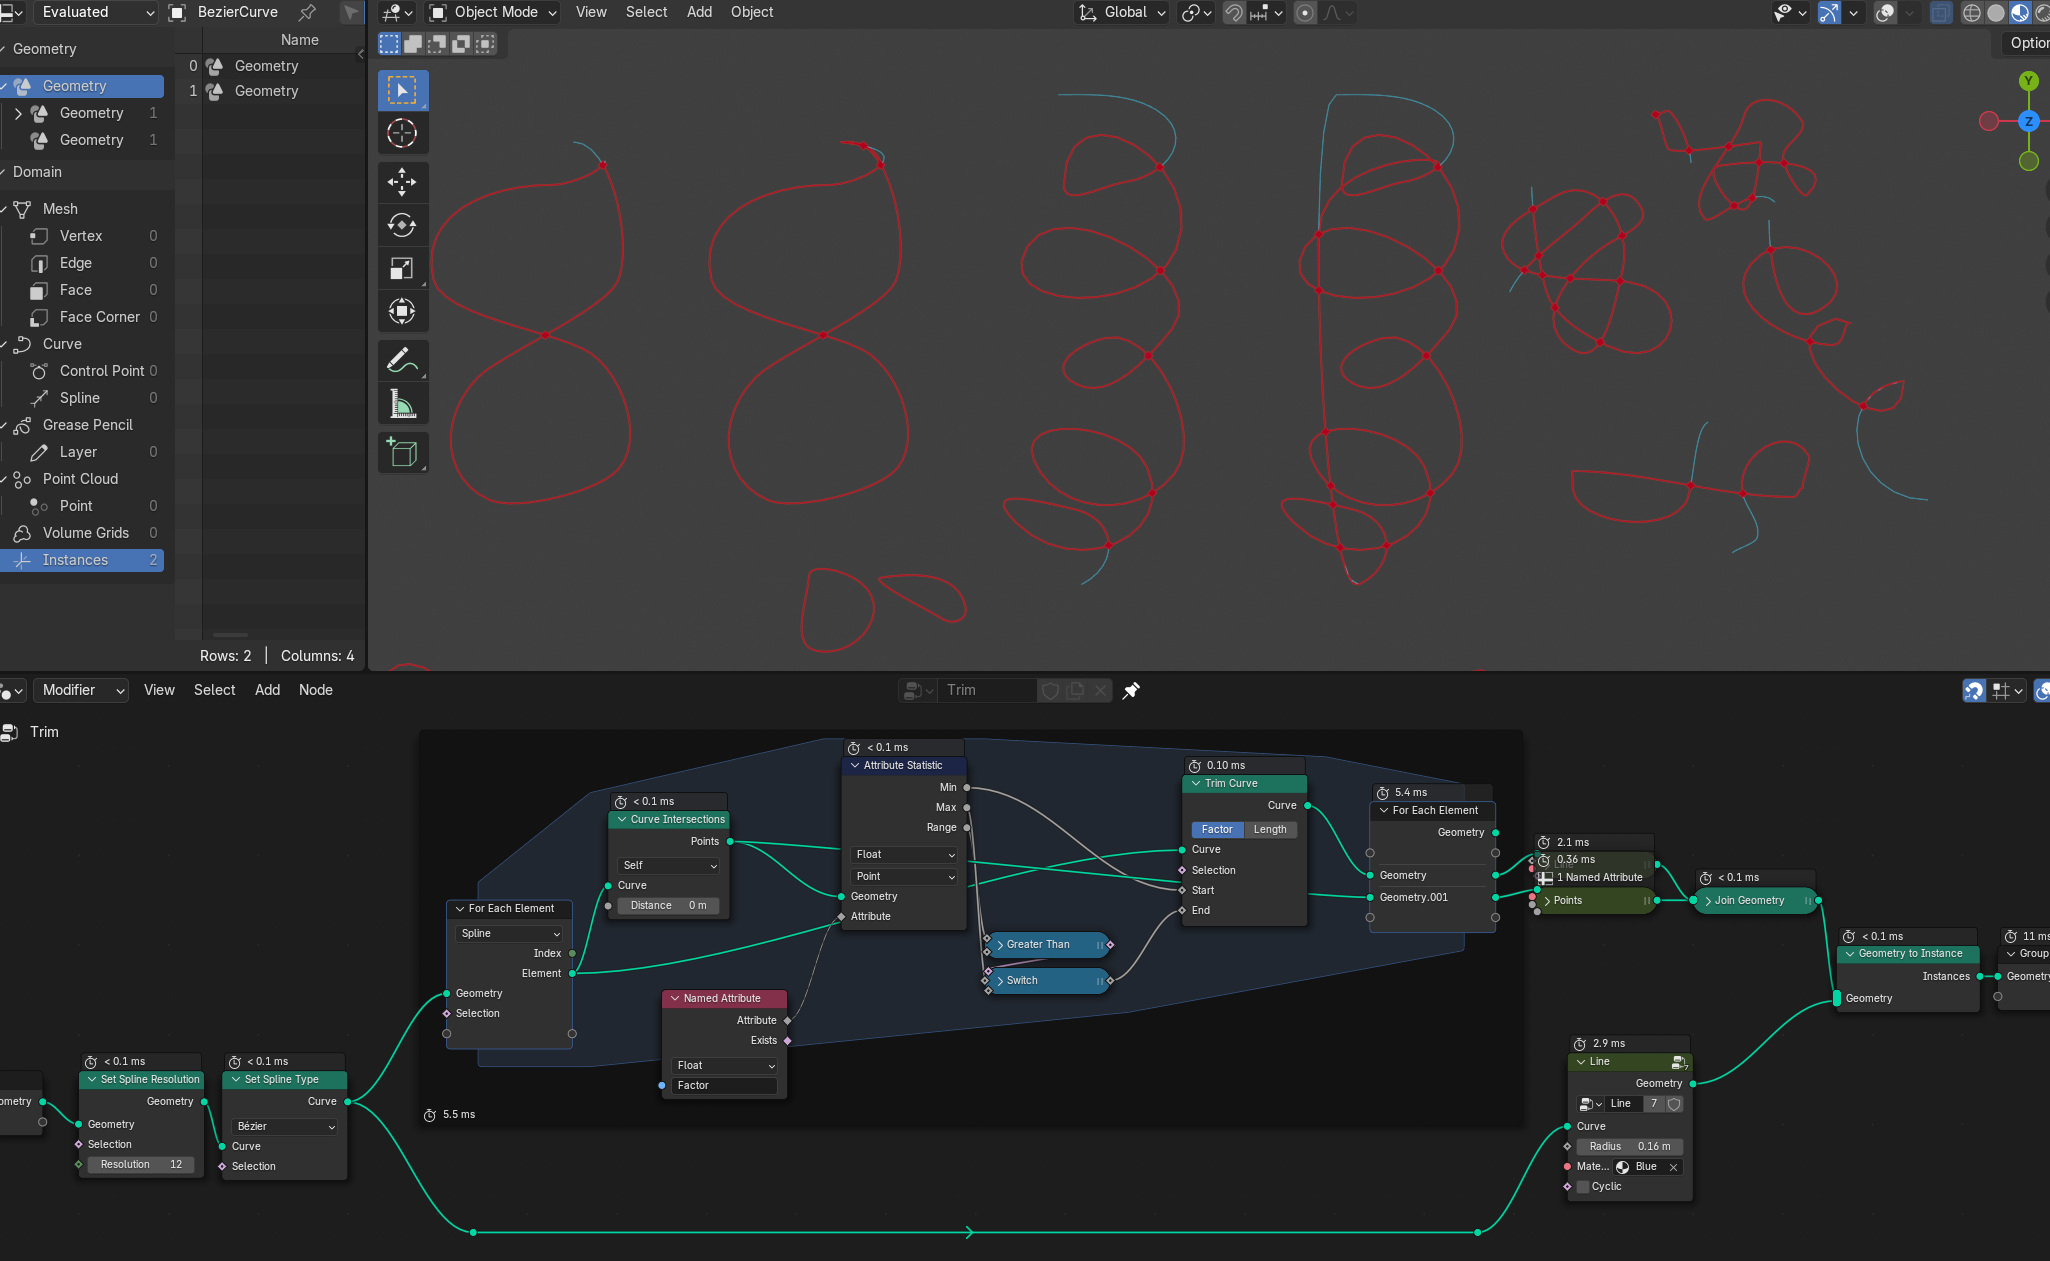Click the Resolution 12 value field
The width and height of the screenshot is (2050, 1261).
(141, 1165)
